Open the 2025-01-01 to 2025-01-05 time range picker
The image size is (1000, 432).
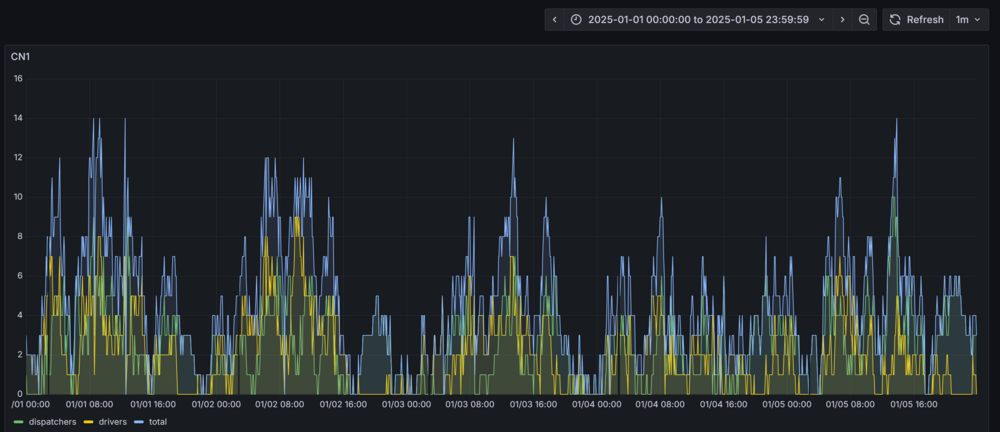tap(697, 19)
